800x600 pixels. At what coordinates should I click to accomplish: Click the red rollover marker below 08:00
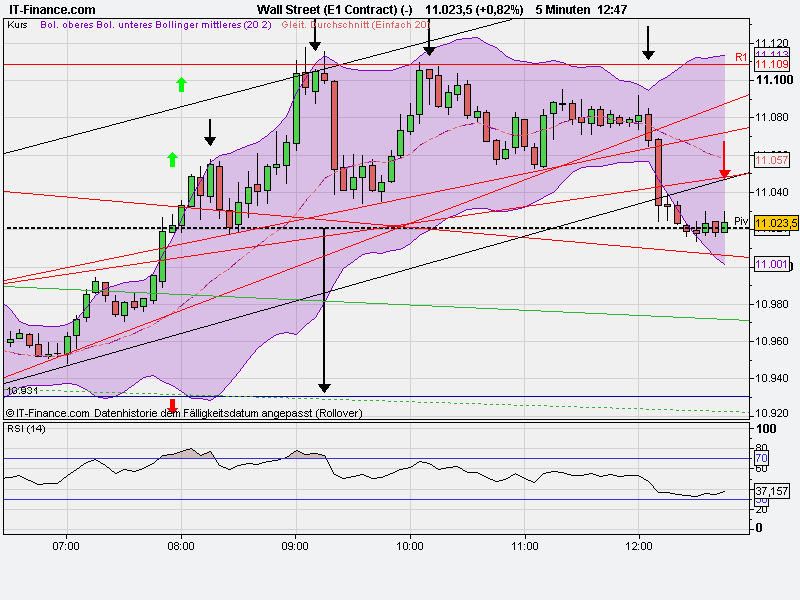coord(172,404)
